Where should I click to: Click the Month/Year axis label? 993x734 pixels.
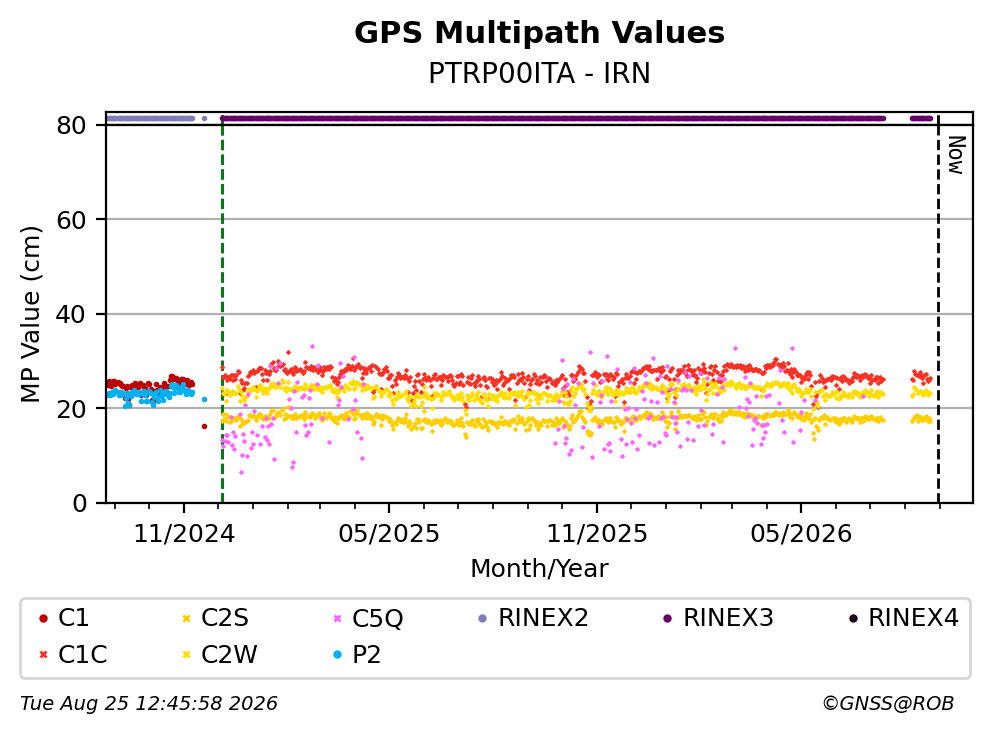pyautogui.click(x=539, y=569)
